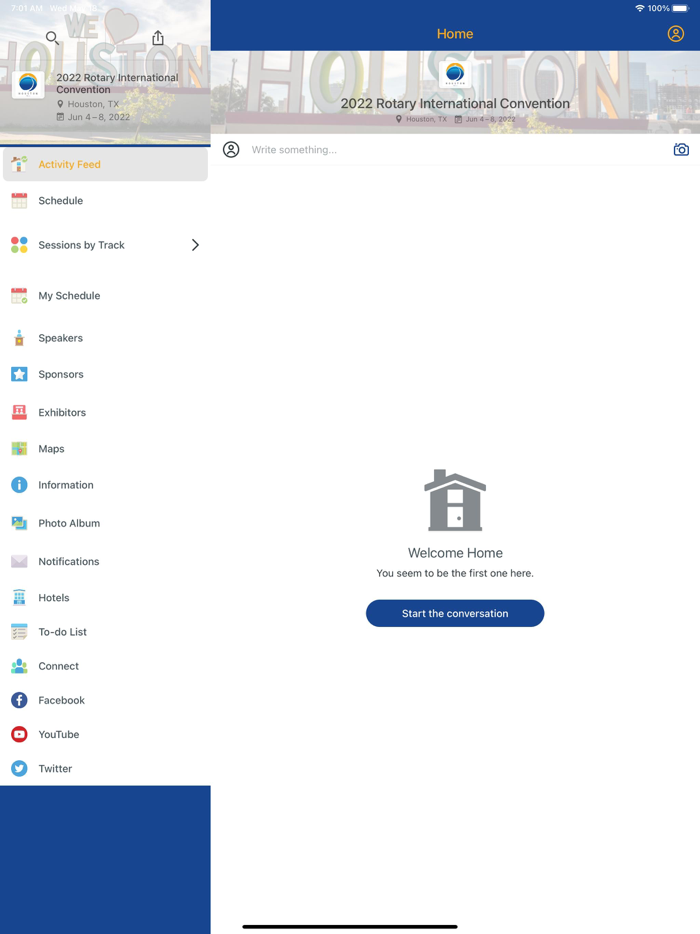The height and width of the screenshot is (934, 700).
Task: Open the My Schedule menu item
Action: [69, 295]
